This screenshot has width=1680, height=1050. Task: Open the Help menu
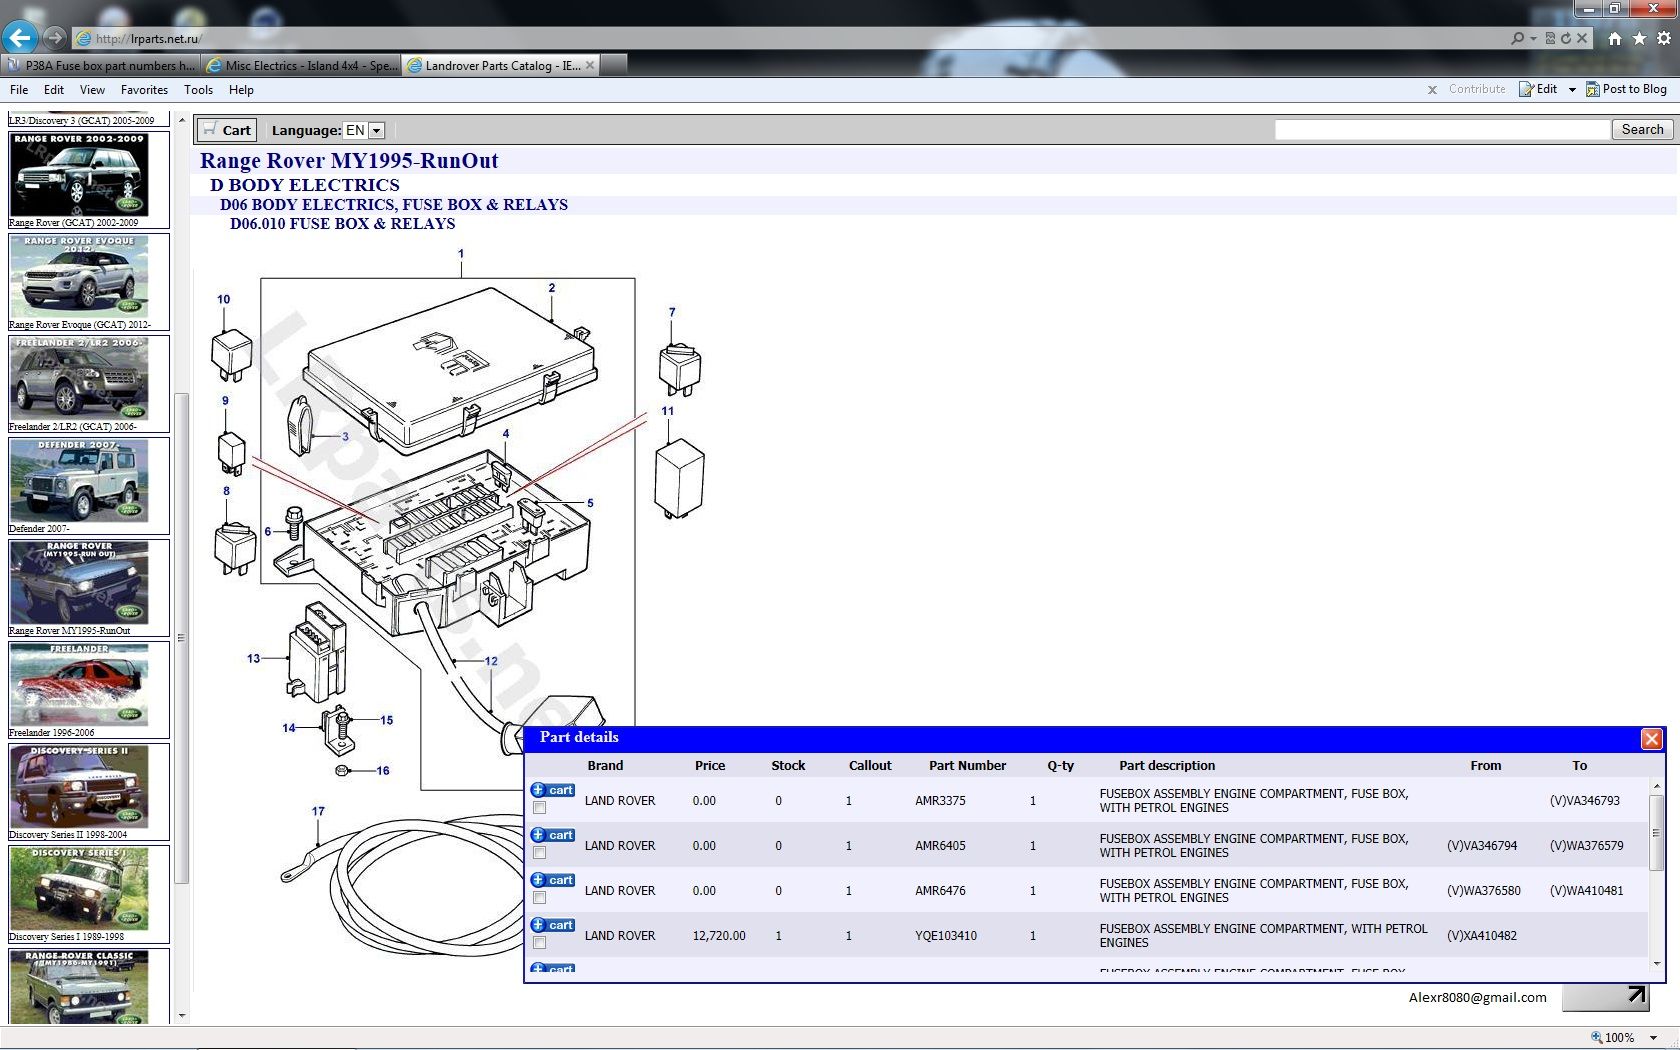(241, 89)
